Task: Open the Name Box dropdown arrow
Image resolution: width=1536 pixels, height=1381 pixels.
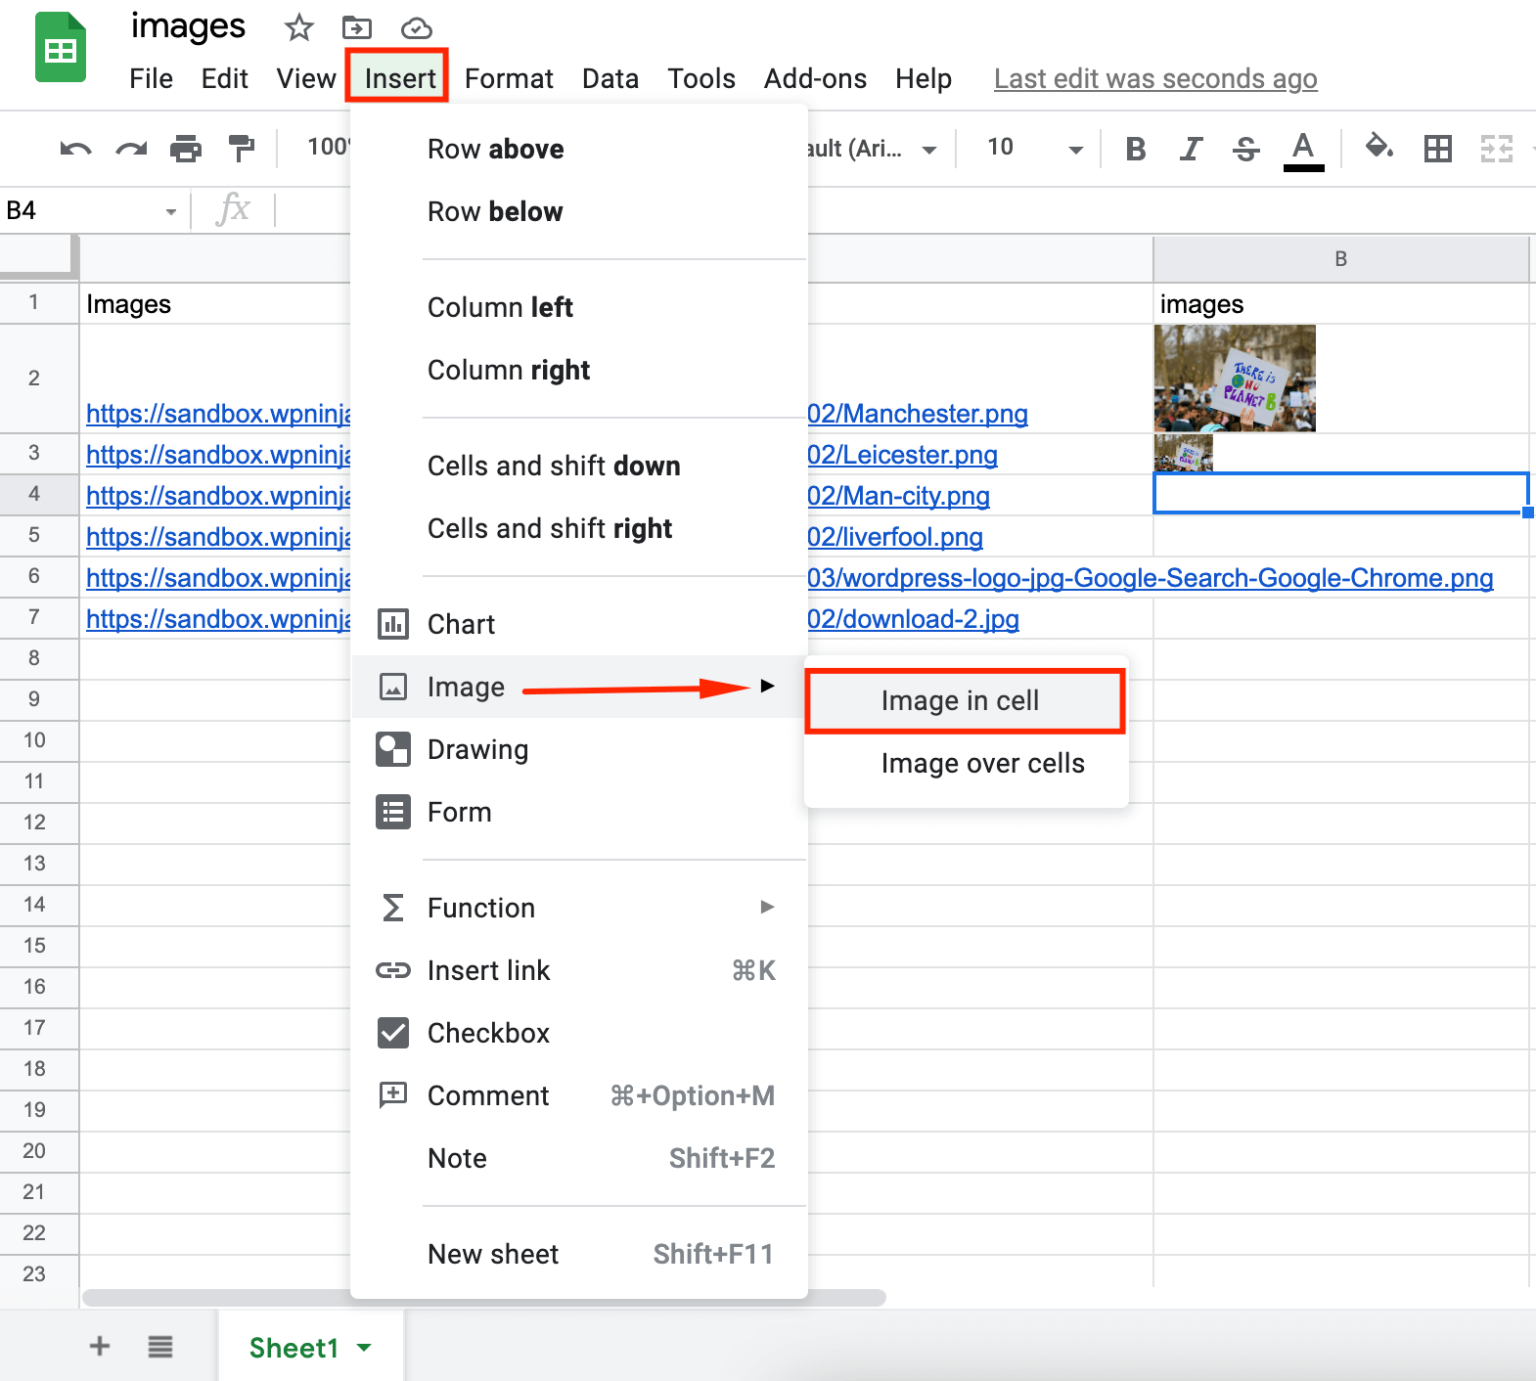Action: pyautogui.click(x=170, y=210)
